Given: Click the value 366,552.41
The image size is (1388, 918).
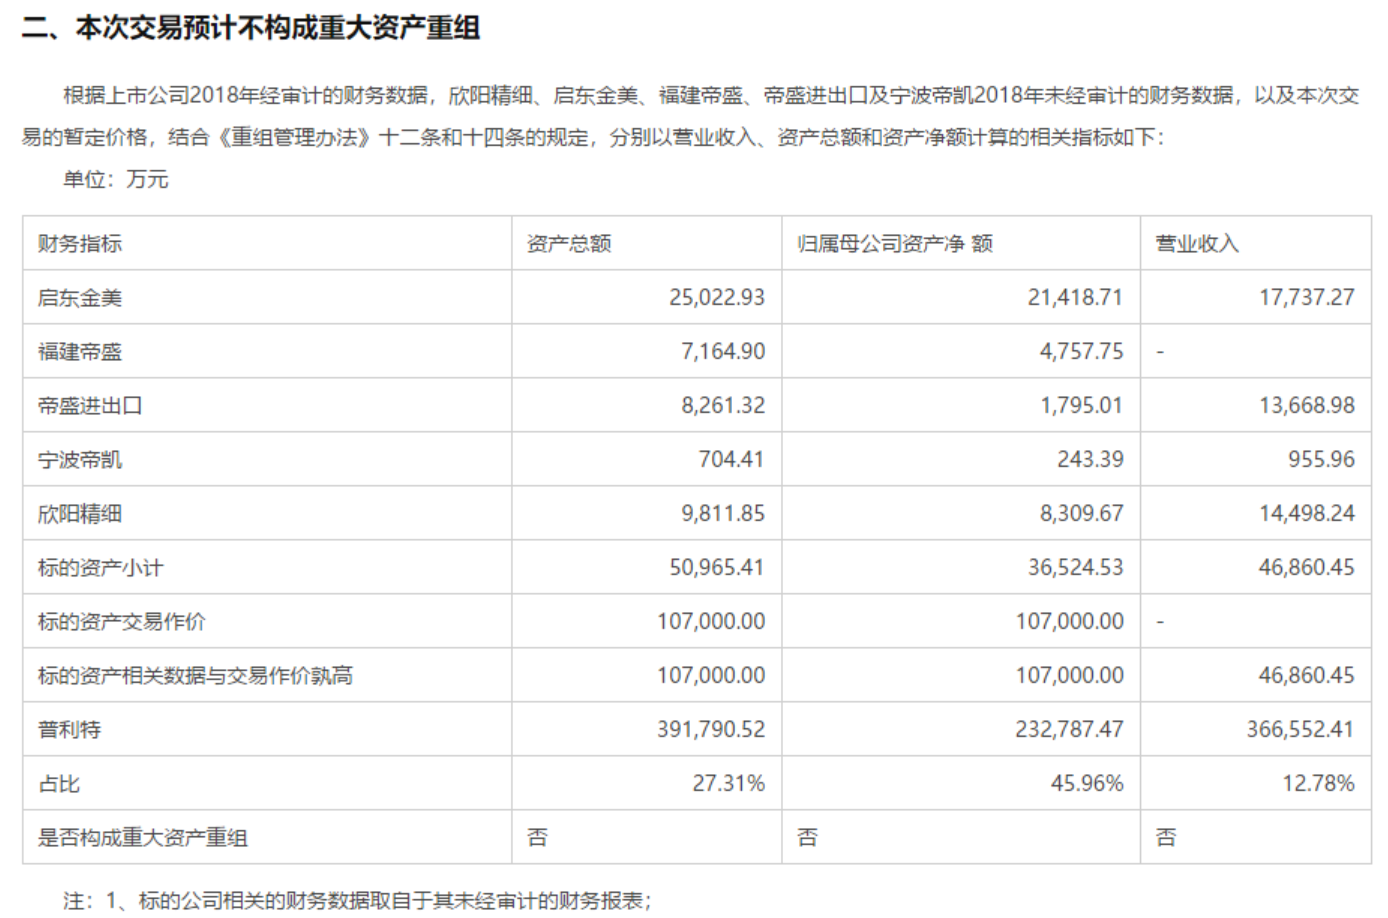Looking at the screenshot, I should click(x=1300, y=729).
